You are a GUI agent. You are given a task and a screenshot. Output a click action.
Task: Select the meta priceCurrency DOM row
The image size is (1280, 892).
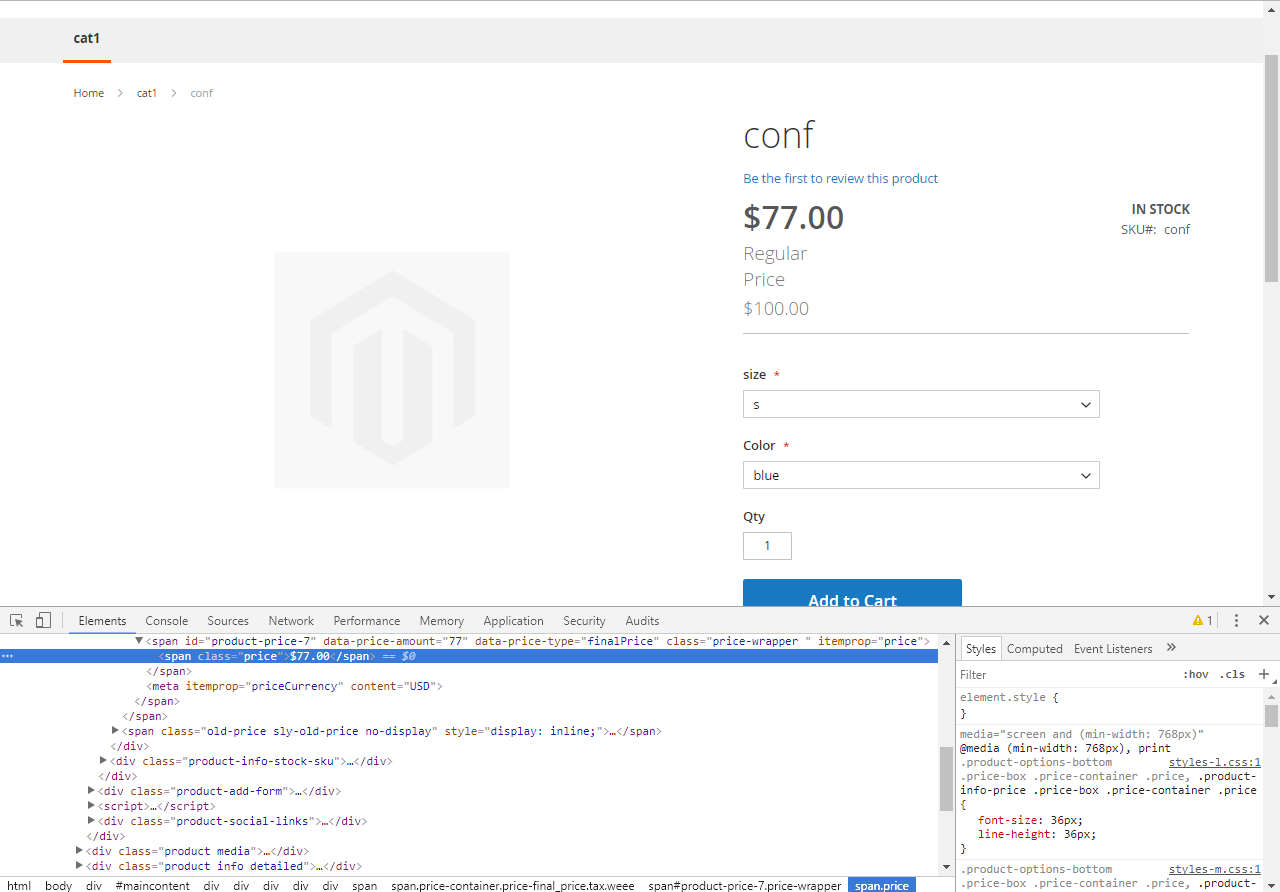coord(294,687)
